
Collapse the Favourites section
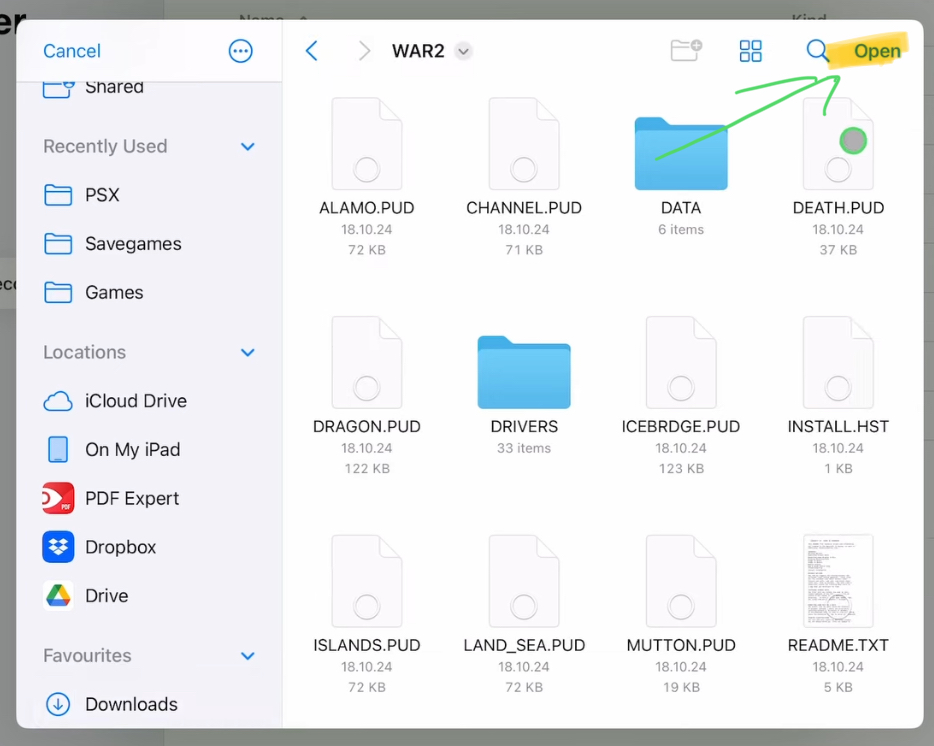(x=248, y=655)
